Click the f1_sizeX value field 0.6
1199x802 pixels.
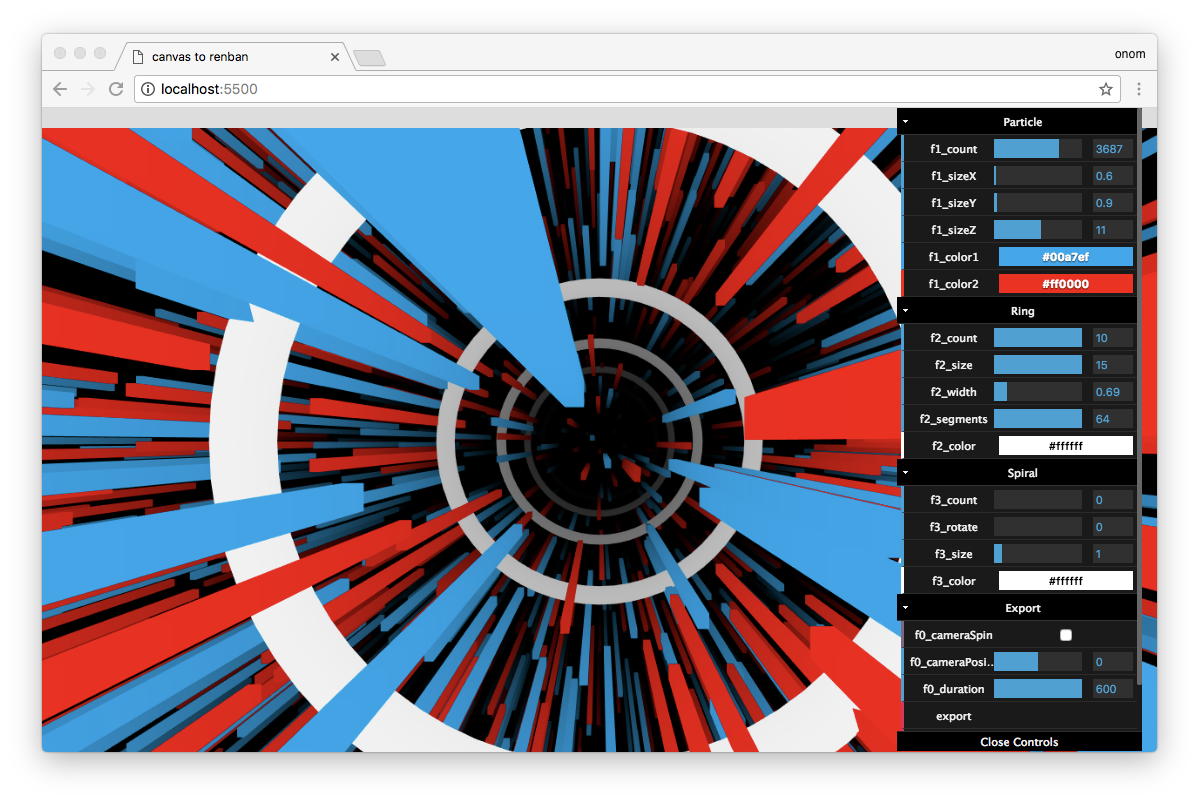click(1113, 176)
